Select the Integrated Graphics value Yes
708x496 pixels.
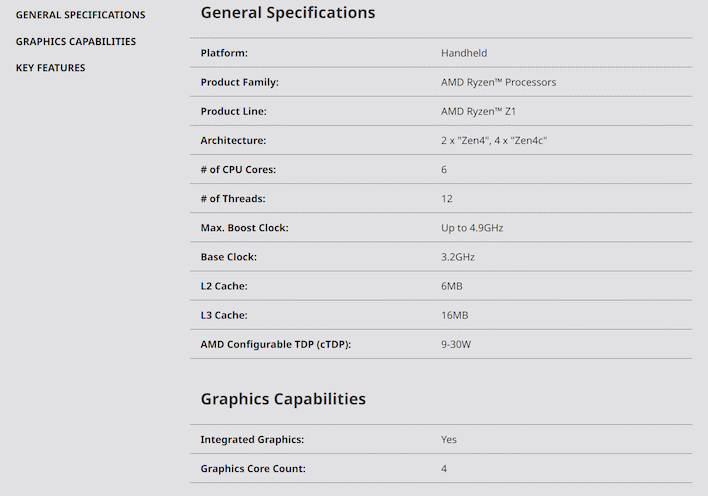coord(449,440)
